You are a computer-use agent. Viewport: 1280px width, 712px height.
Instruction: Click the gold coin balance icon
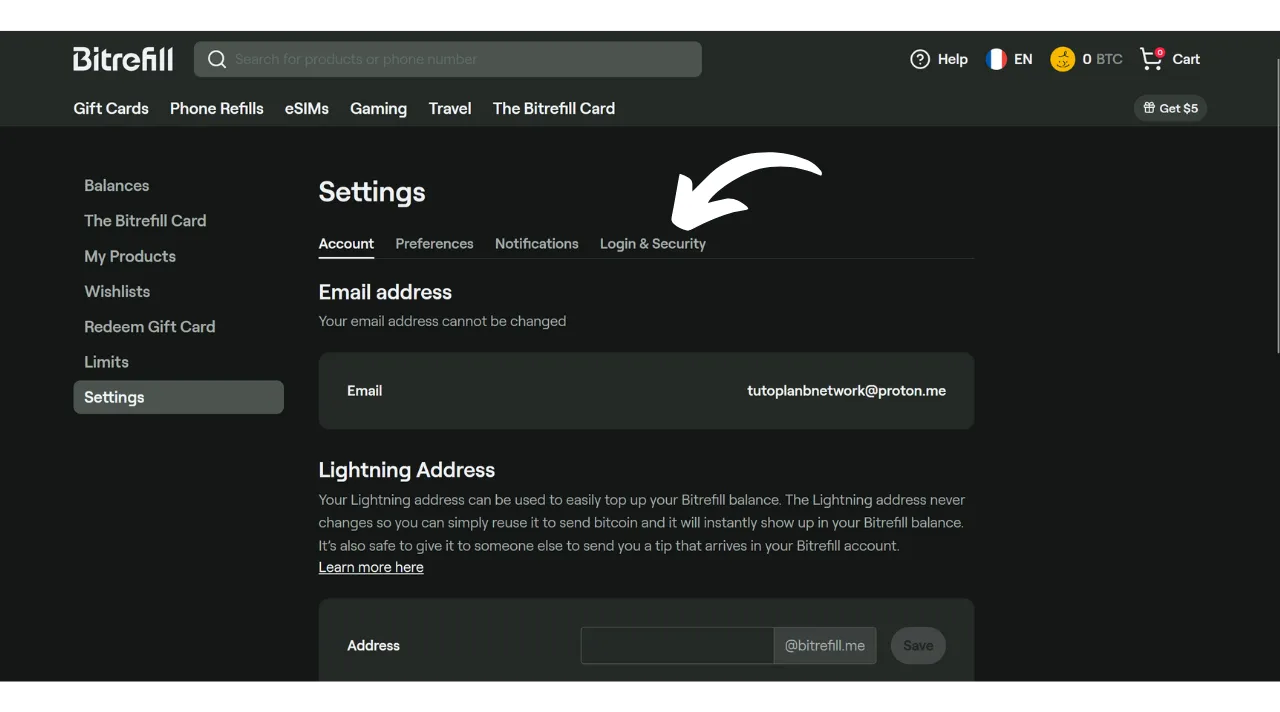(1062, 59)
